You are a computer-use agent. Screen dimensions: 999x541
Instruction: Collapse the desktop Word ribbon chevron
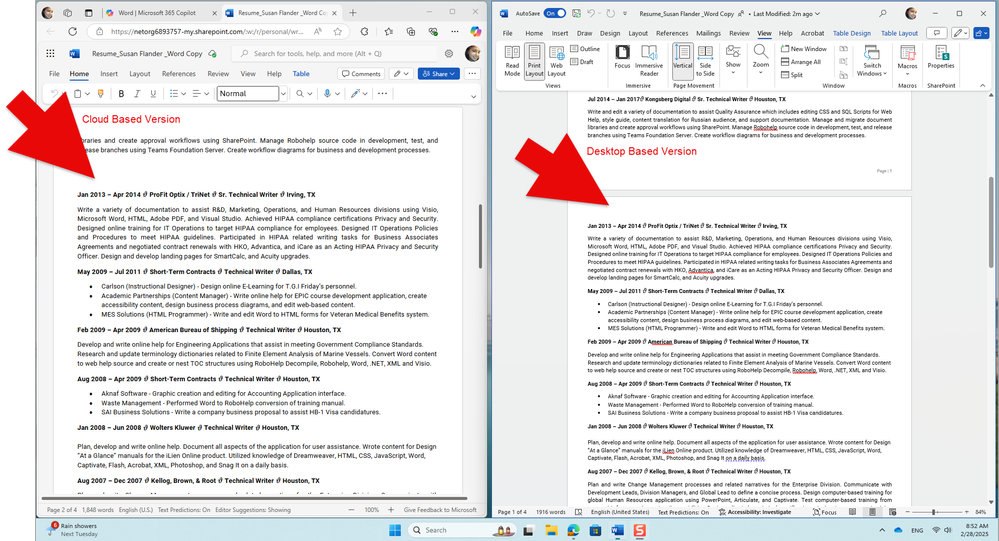[x=982, y=85]
